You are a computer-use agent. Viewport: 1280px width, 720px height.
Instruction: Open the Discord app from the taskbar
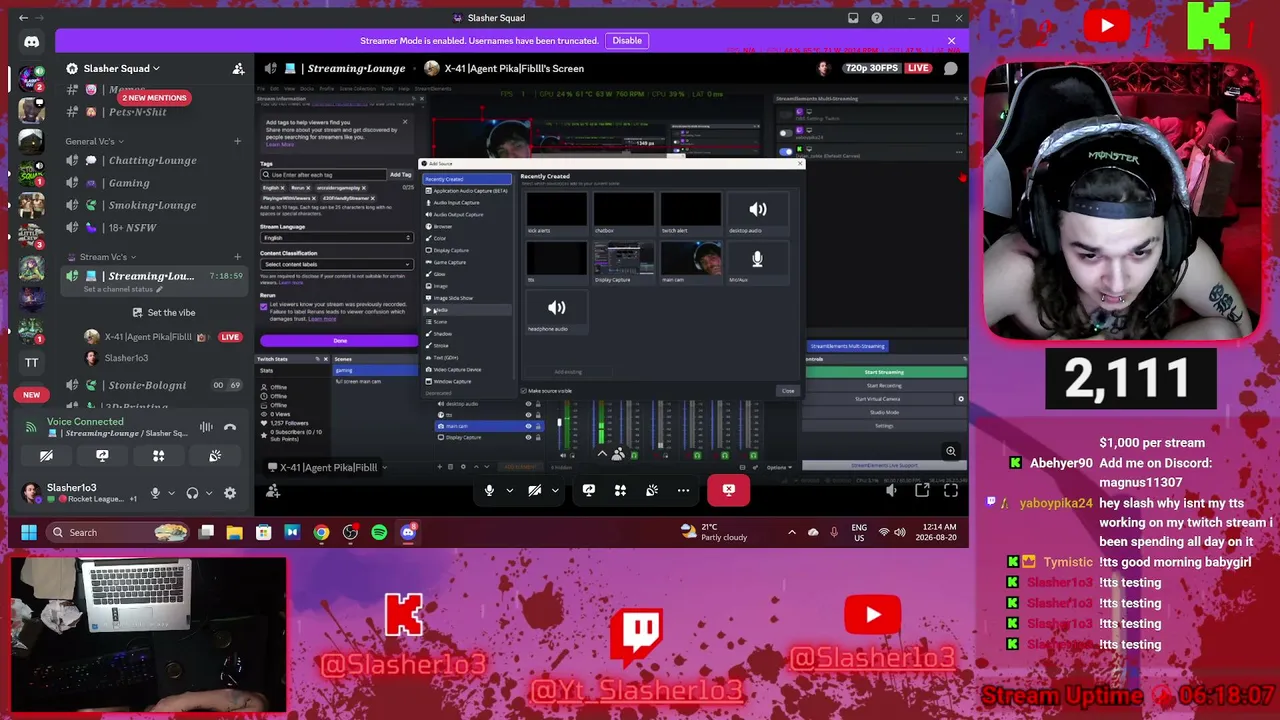point(408,532)
